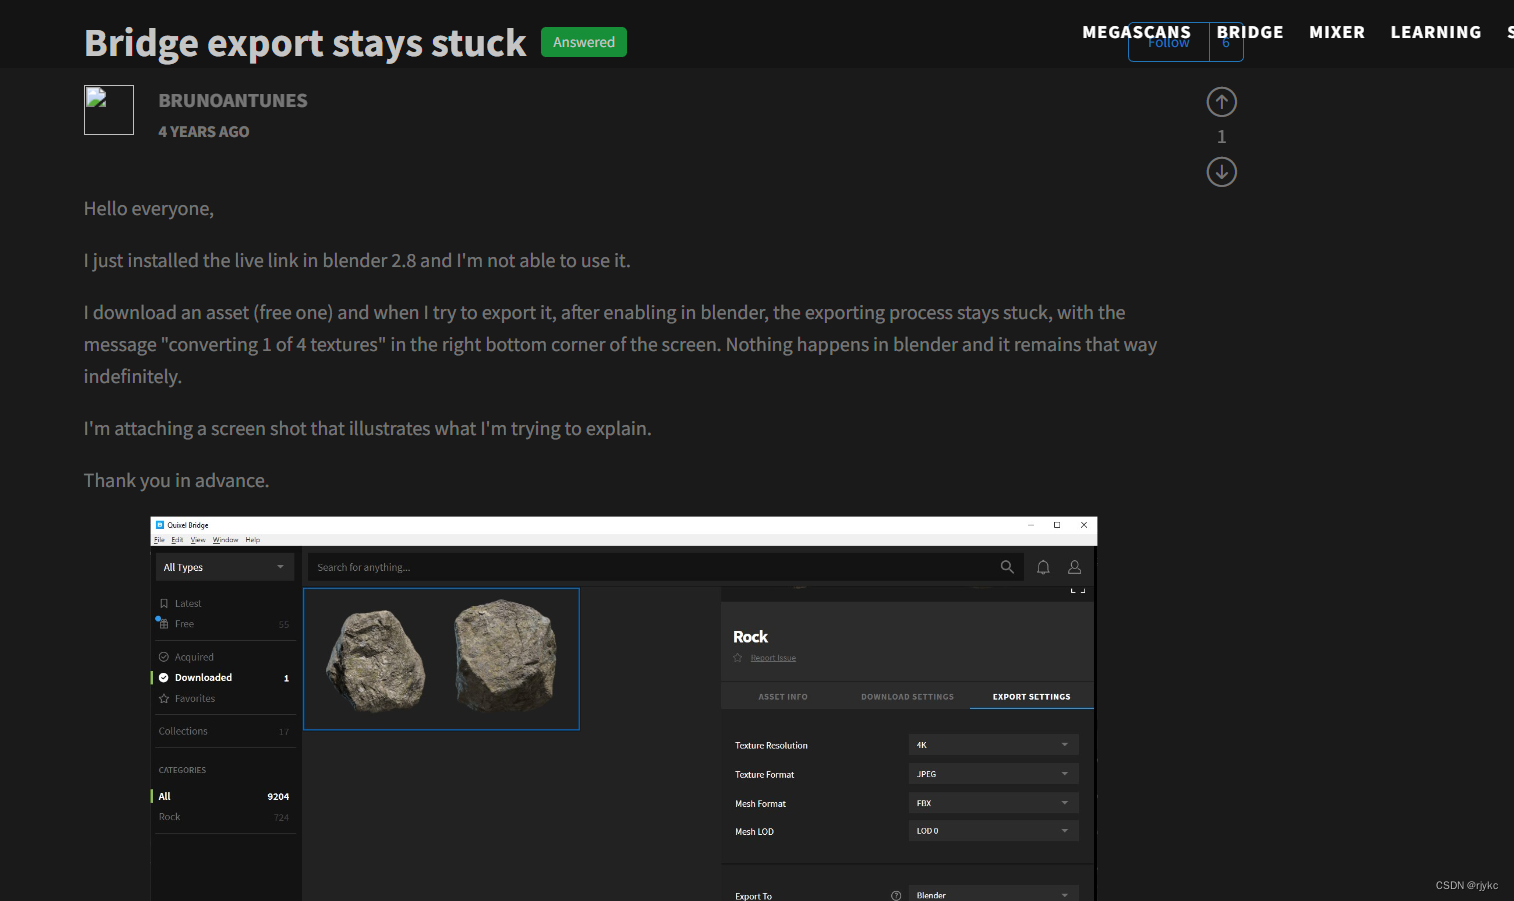Click Export To help question icon
Image resolution: width=1514 pixels, height=901 pixels.
[x=896, y=896]
